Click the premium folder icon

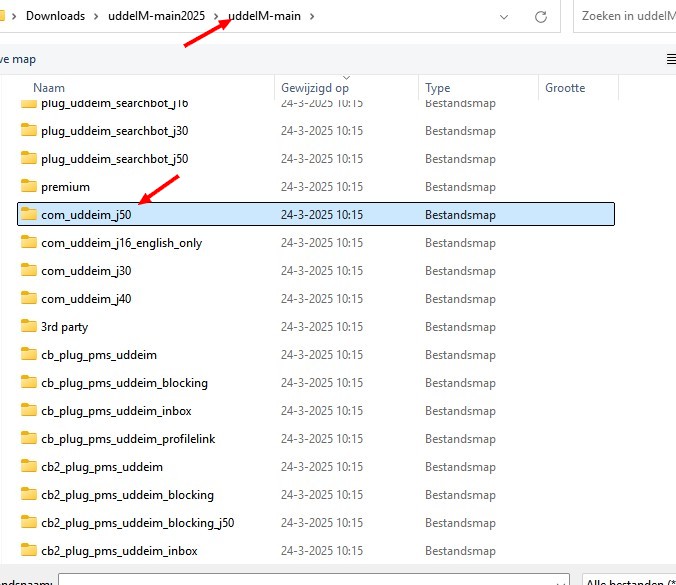29,187
